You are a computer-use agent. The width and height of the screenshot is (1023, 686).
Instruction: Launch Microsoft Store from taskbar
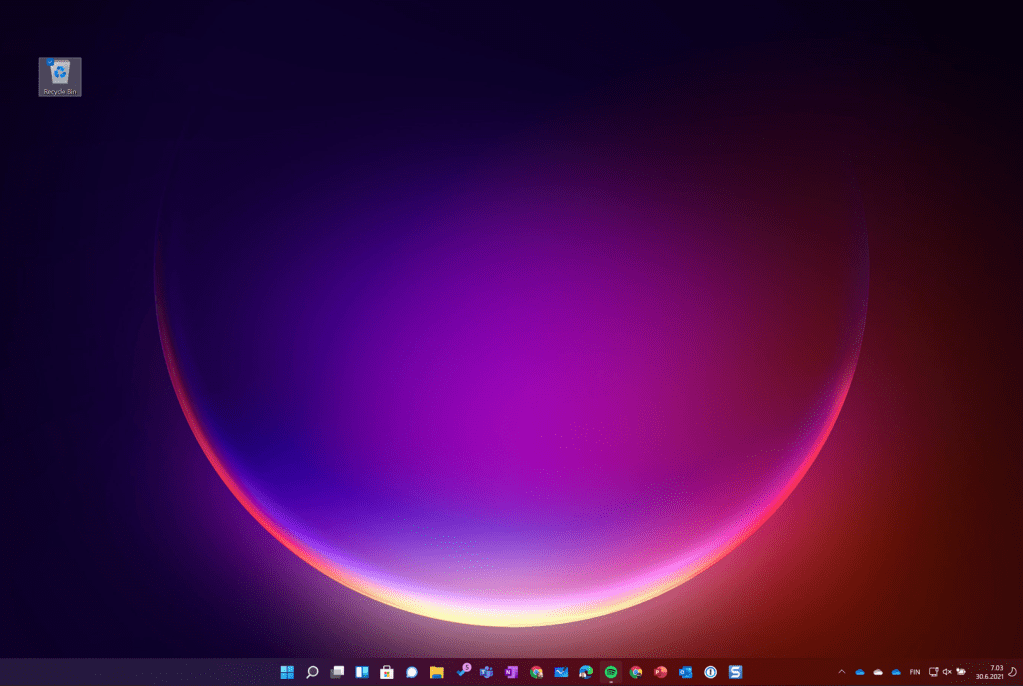[387, 672]
